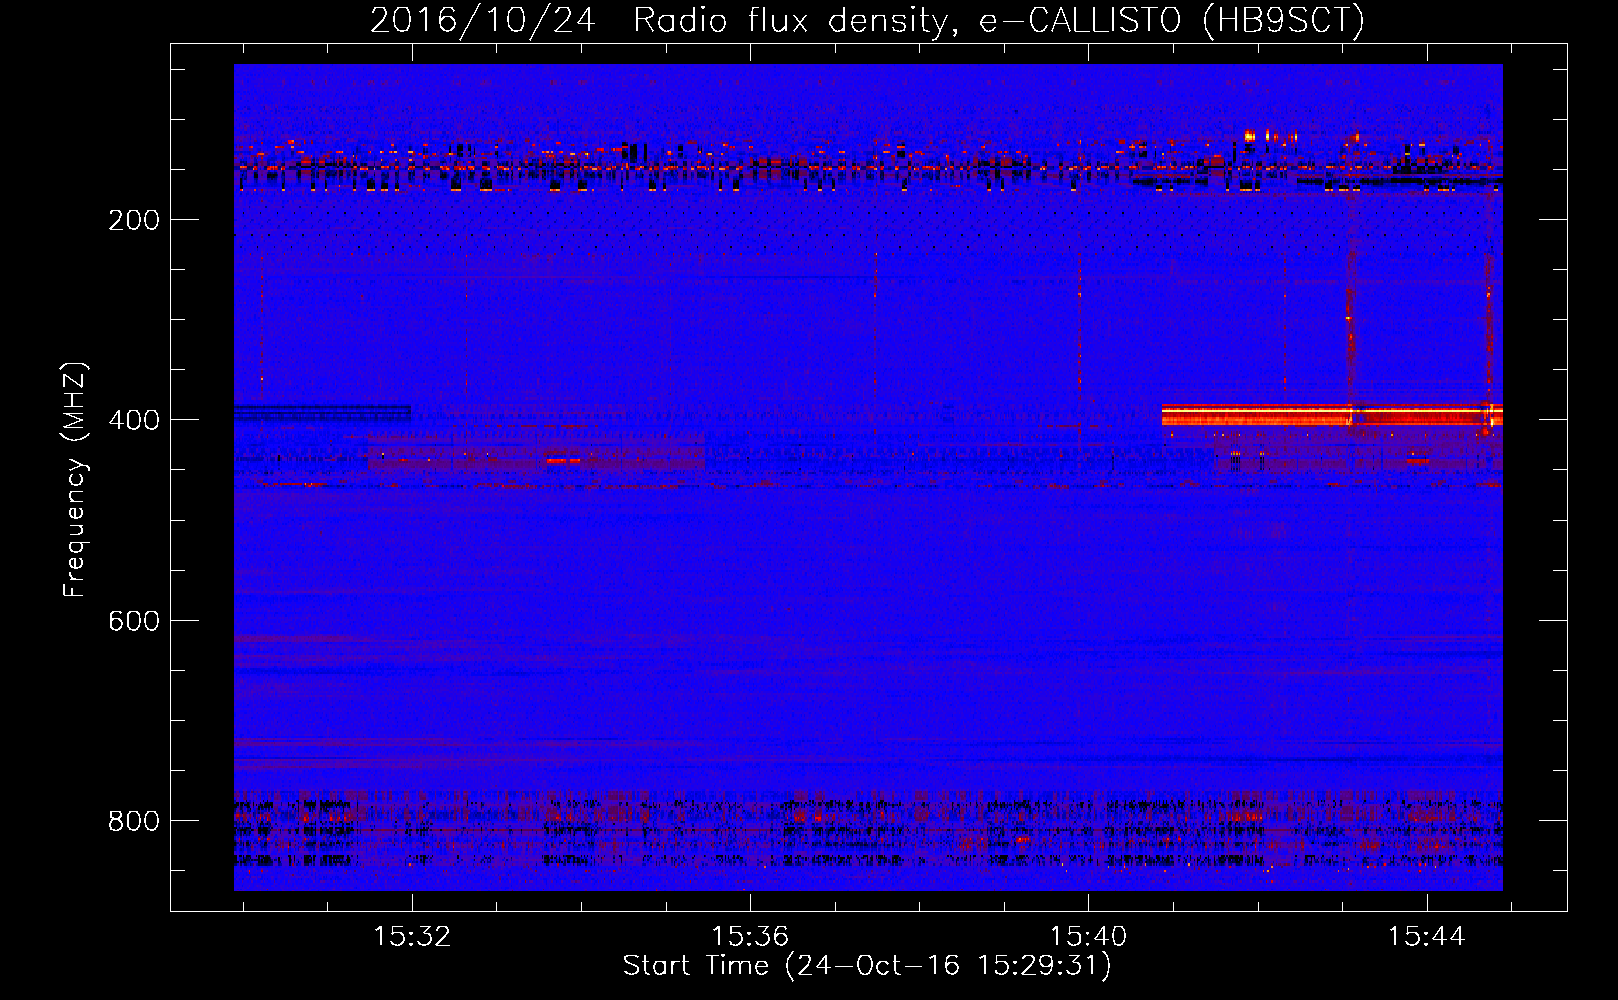Click the 'Start Time (24-Oct-16 15:29:31)' label
This screenshot has height=1000, width=1618.
[x=867, y=966]
